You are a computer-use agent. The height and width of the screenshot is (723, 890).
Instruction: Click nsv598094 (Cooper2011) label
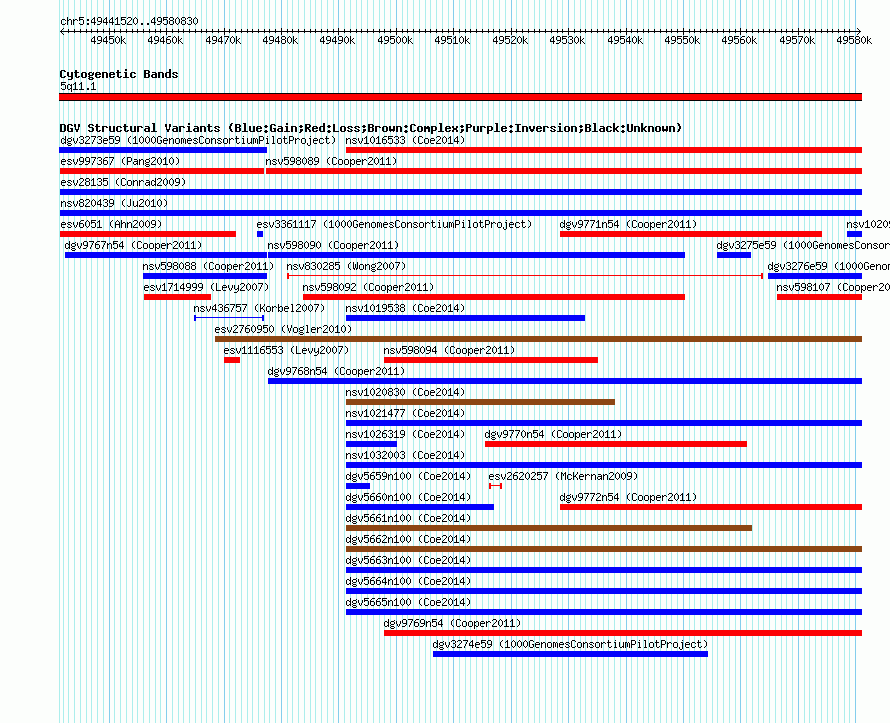pos(450,350)
